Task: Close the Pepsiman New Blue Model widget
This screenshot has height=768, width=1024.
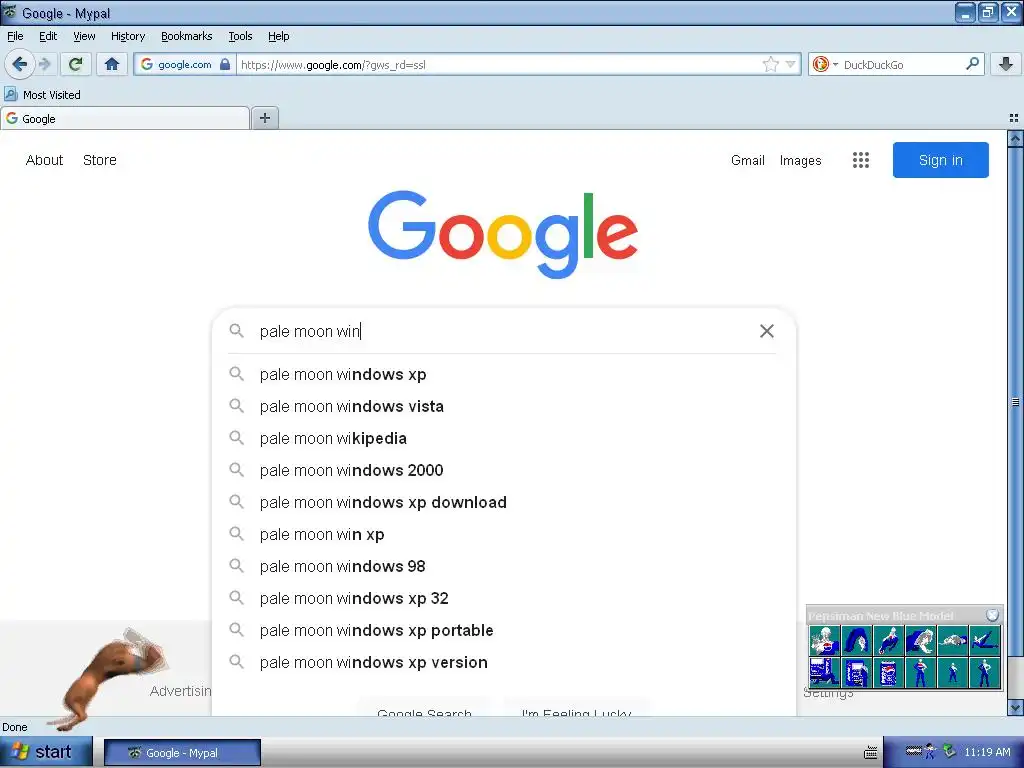Action: (992, 615)
